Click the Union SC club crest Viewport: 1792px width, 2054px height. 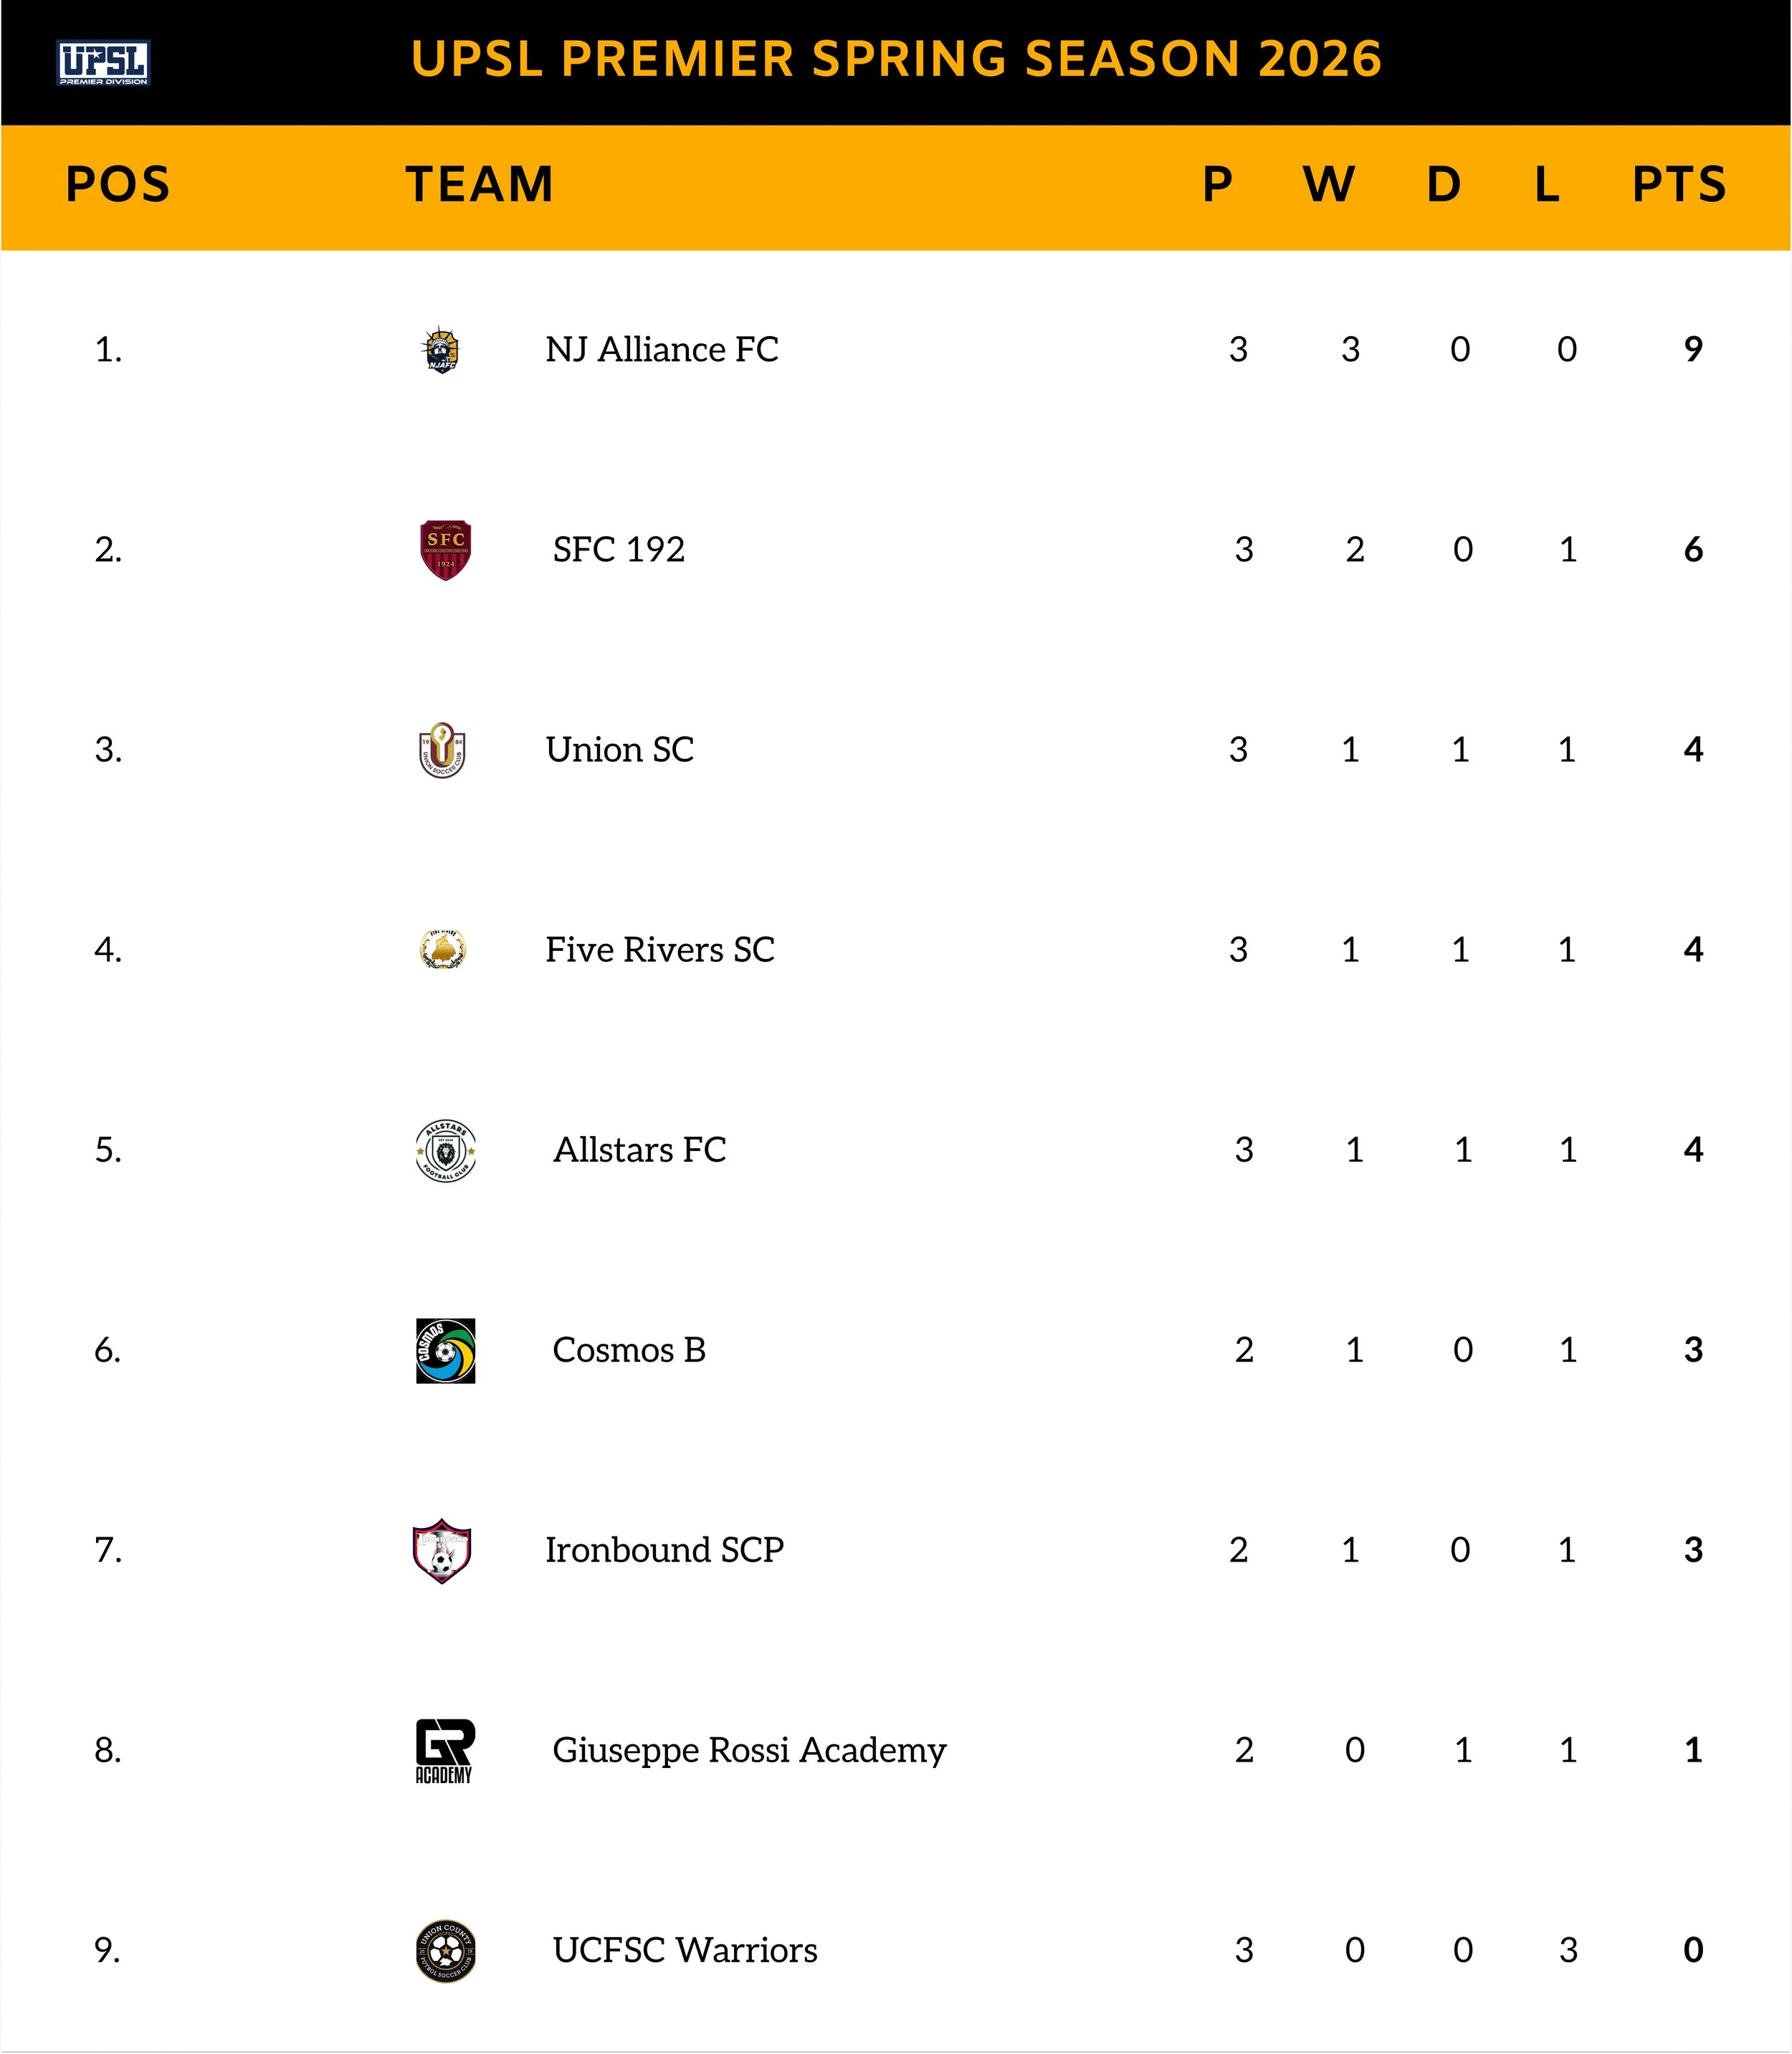coord(442,750)
